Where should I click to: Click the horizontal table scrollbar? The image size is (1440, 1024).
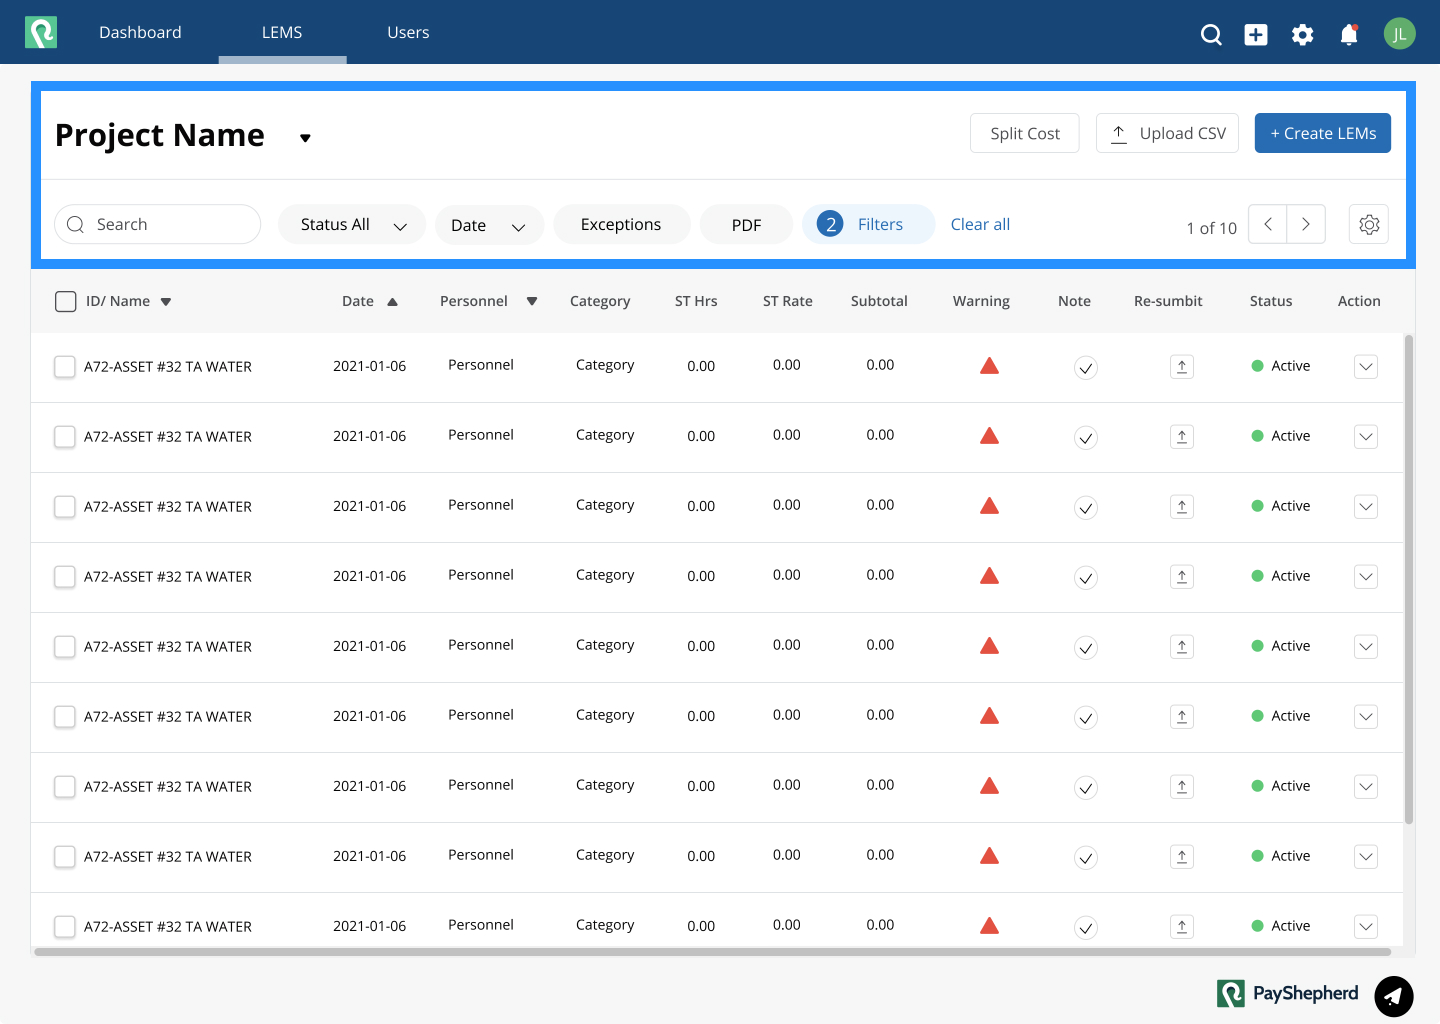(x=712, y=952)
